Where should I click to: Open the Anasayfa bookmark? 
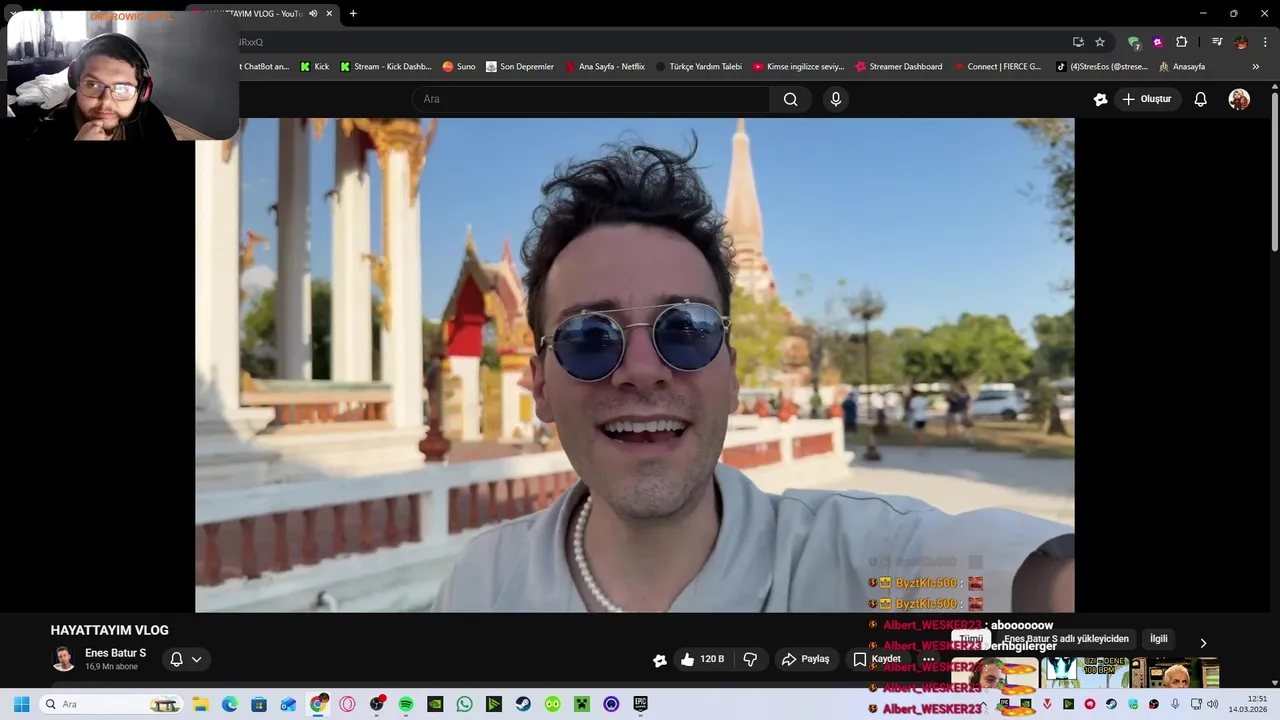tap(1182, 67)
